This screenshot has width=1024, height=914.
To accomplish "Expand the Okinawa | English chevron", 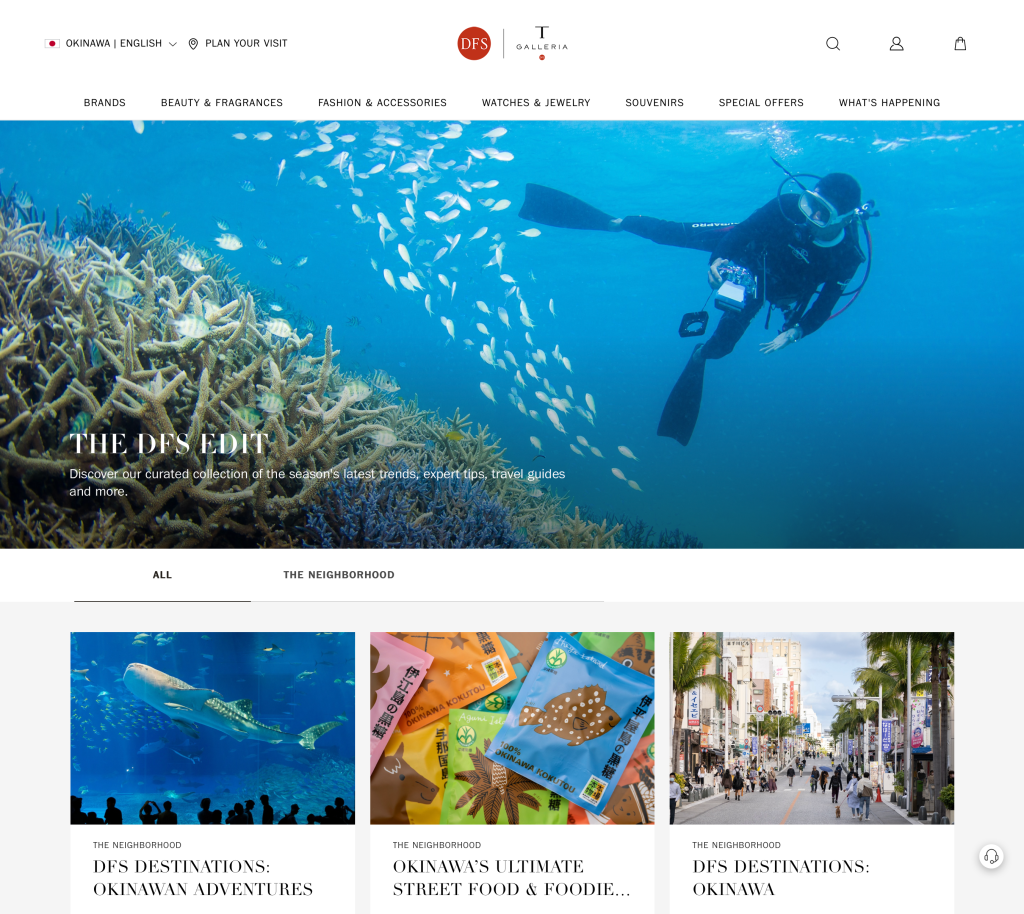I will (x=172, y=44).
